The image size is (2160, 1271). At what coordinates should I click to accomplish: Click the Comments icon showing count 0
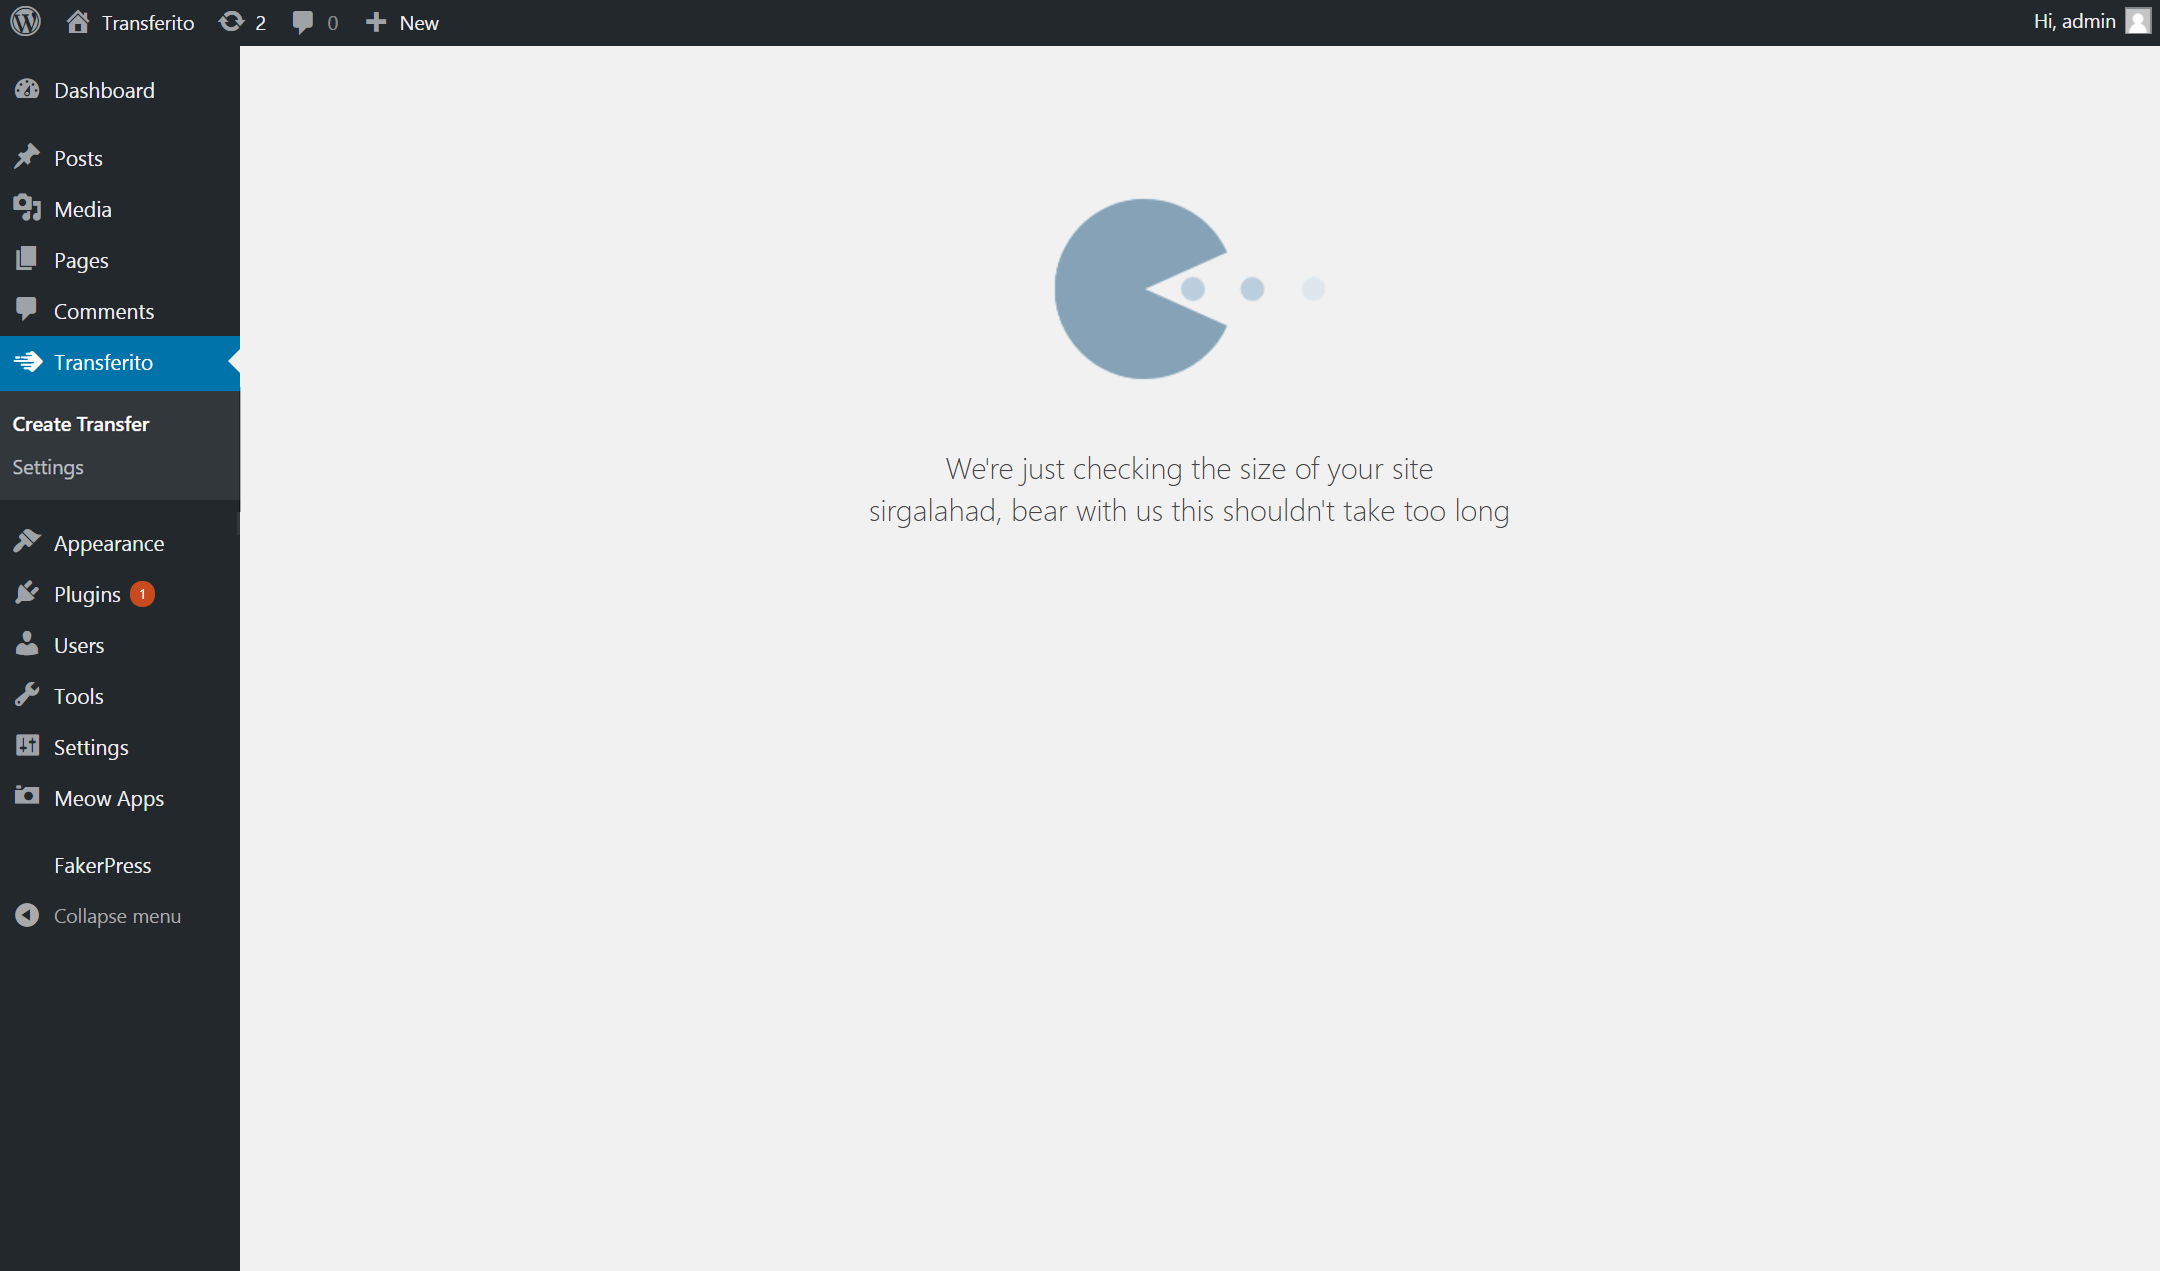(313, 23)
